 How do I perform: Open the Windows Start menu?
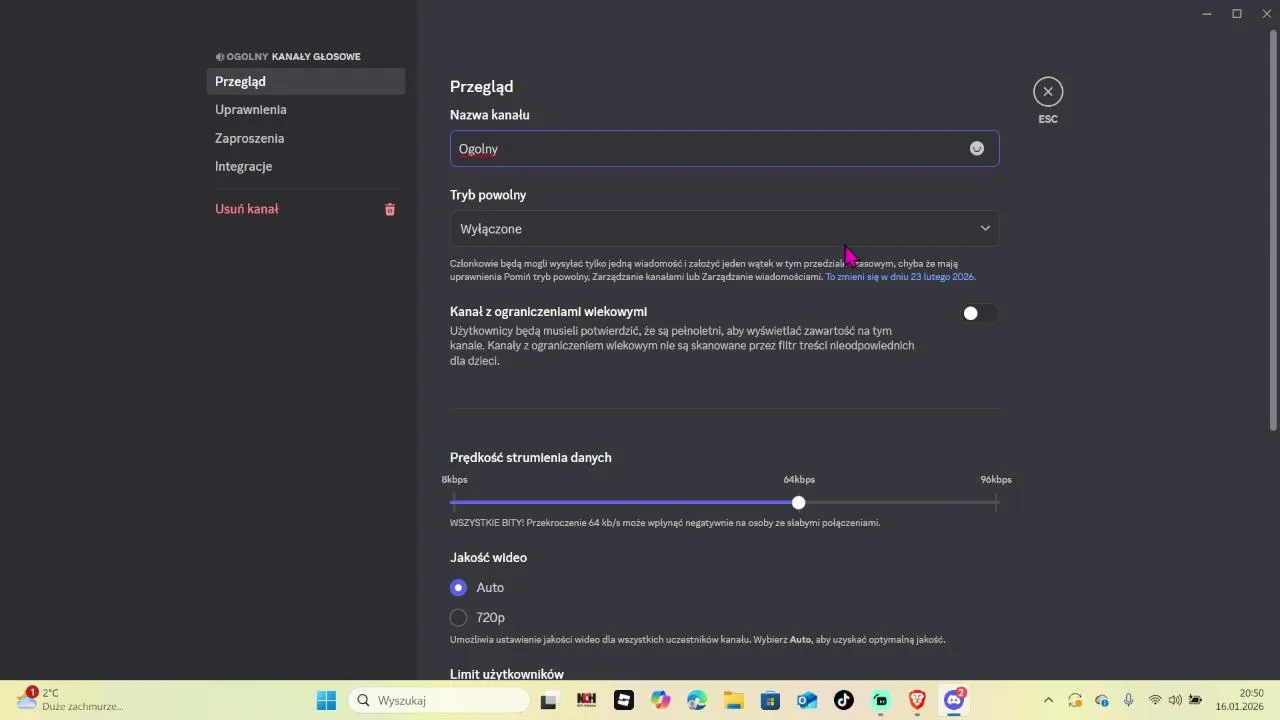tap(326, 700)
